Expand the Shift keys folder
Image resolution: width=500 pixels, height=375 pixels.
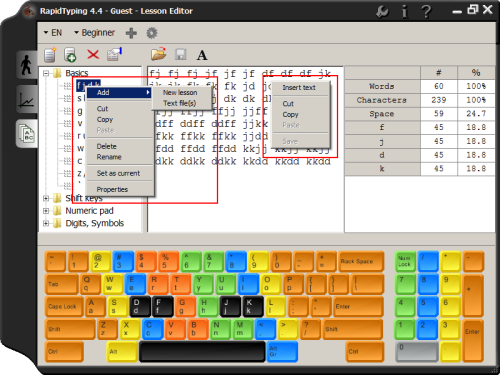coord(46,198)
